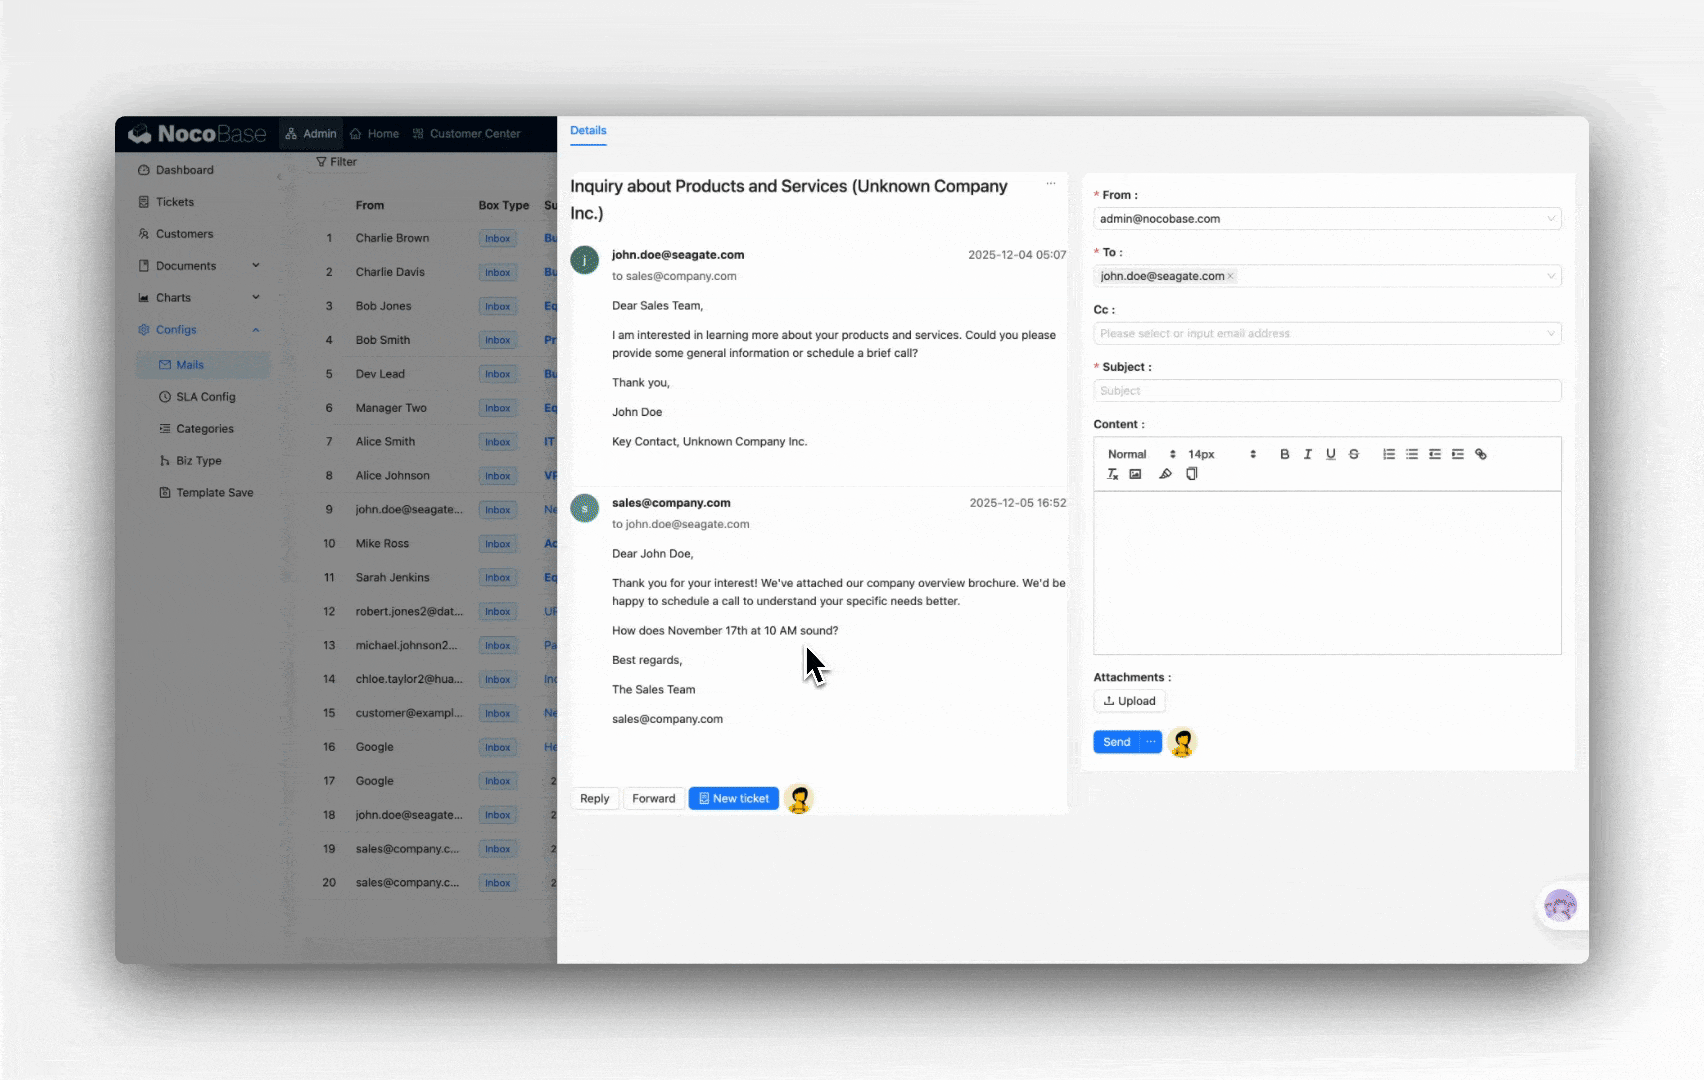
Task: Open the Filter panel above the mail list
Action: [336, 161]
